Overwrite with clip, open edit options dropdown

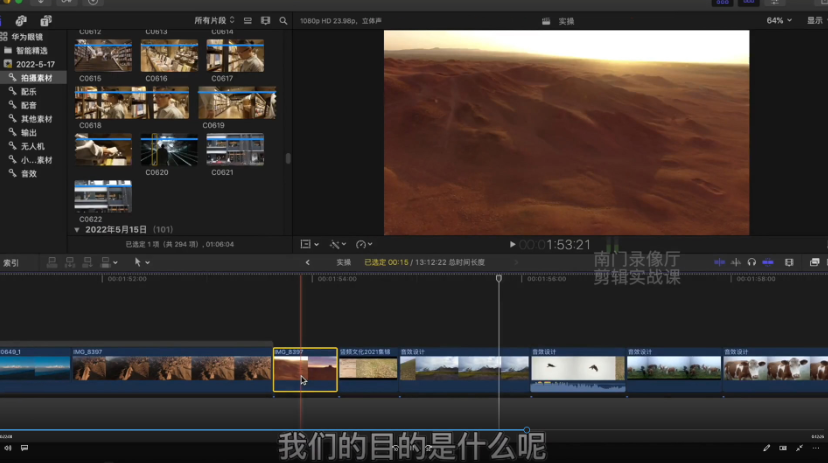pos(109,262)
